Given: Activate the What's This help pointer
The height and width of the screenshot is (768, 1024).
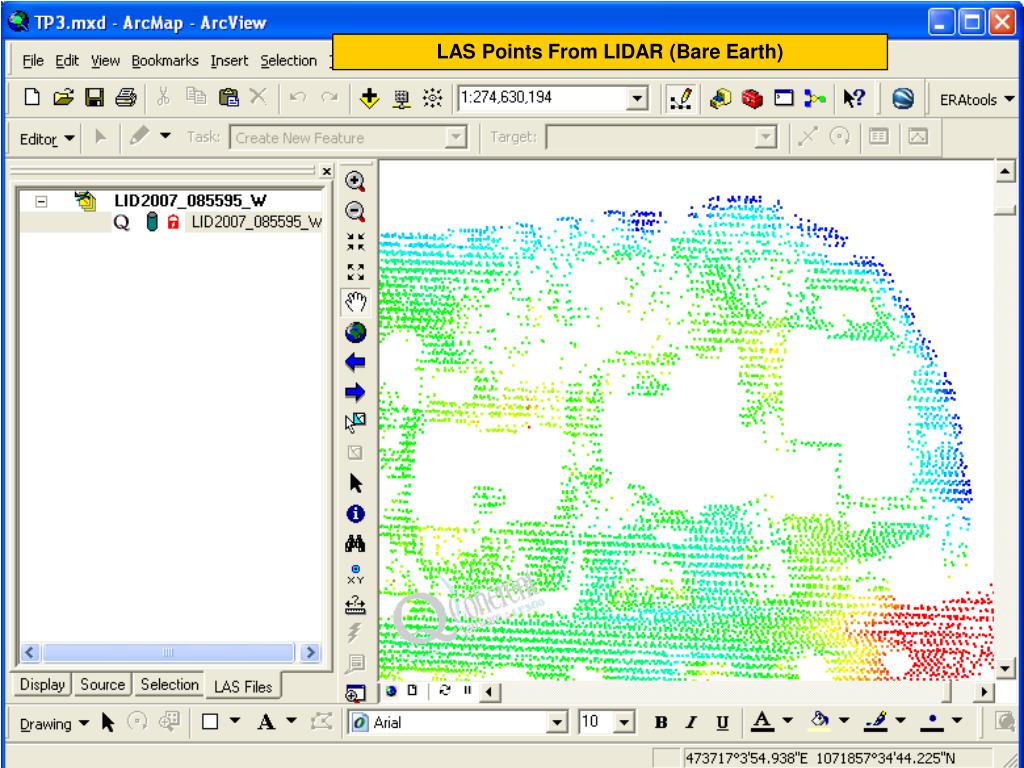Looking at the screenshot, I should coord(854,99).
